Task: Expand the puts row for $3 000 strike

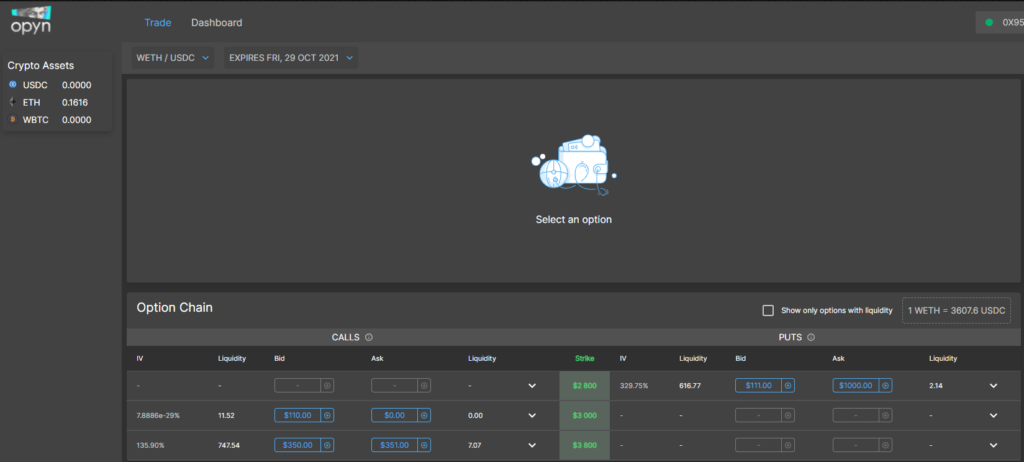Action: pos(993,415)
